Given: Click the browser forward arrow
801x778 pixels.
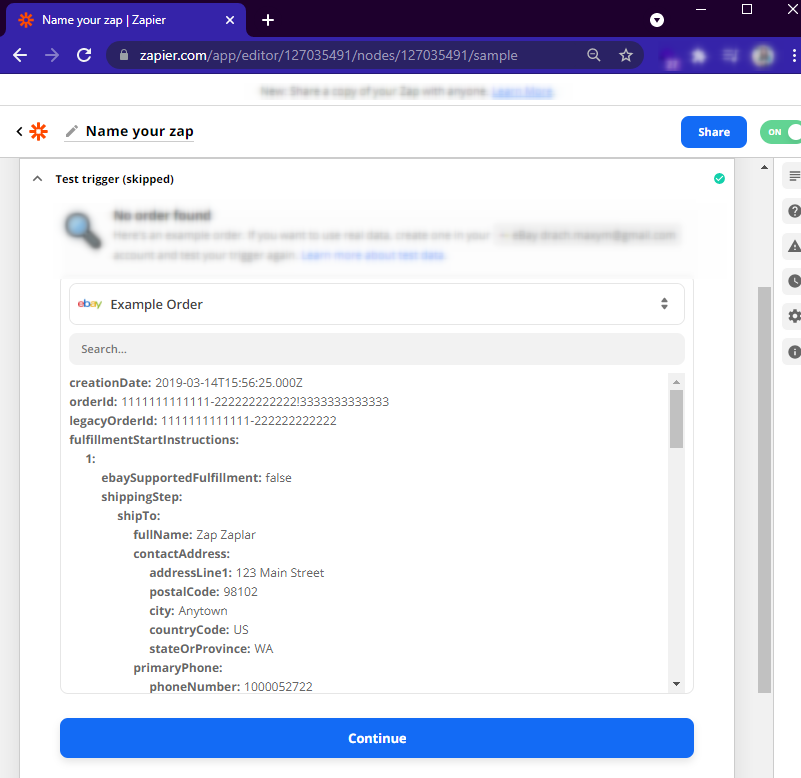Looking at the screenshot, I should (x=52, y=55).
